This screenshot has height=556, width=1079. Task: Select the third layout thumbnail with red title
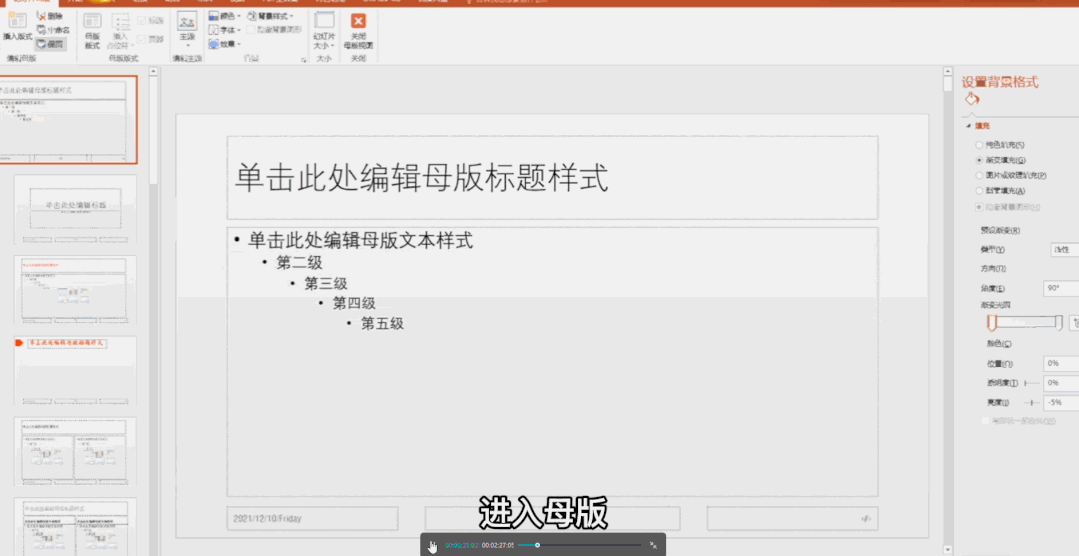coord(75,290)
